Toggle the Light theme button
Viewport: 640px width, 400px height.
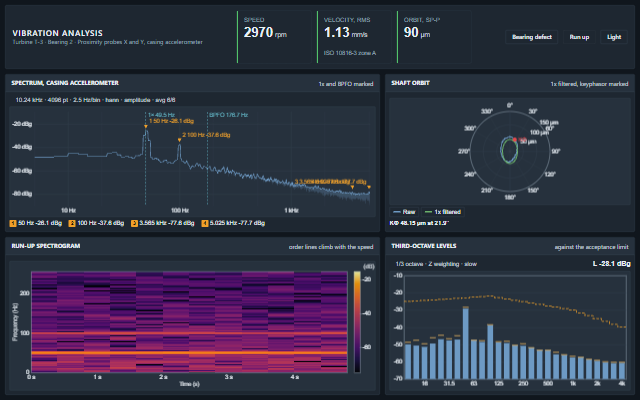pyautogui.click(x=613, y=37)
